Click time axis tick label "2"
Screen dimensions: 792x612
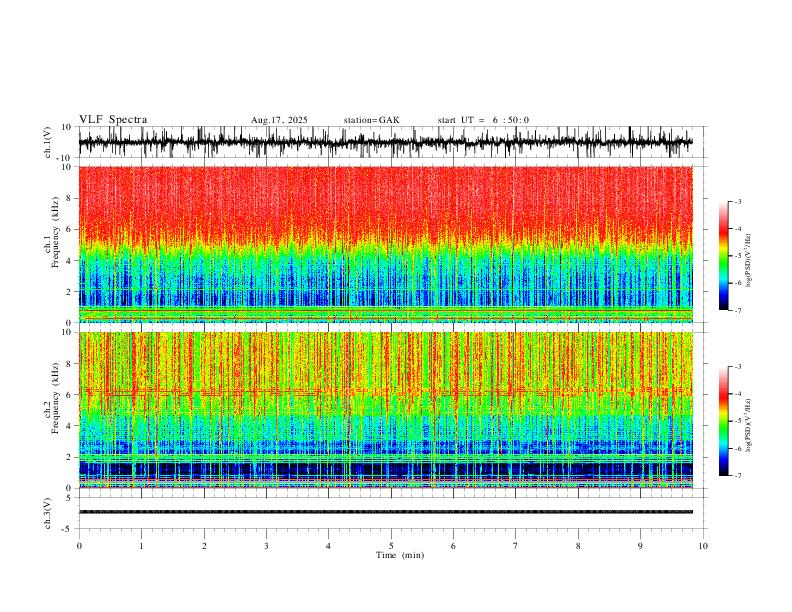pyautogui.click(x=204, y=546)
